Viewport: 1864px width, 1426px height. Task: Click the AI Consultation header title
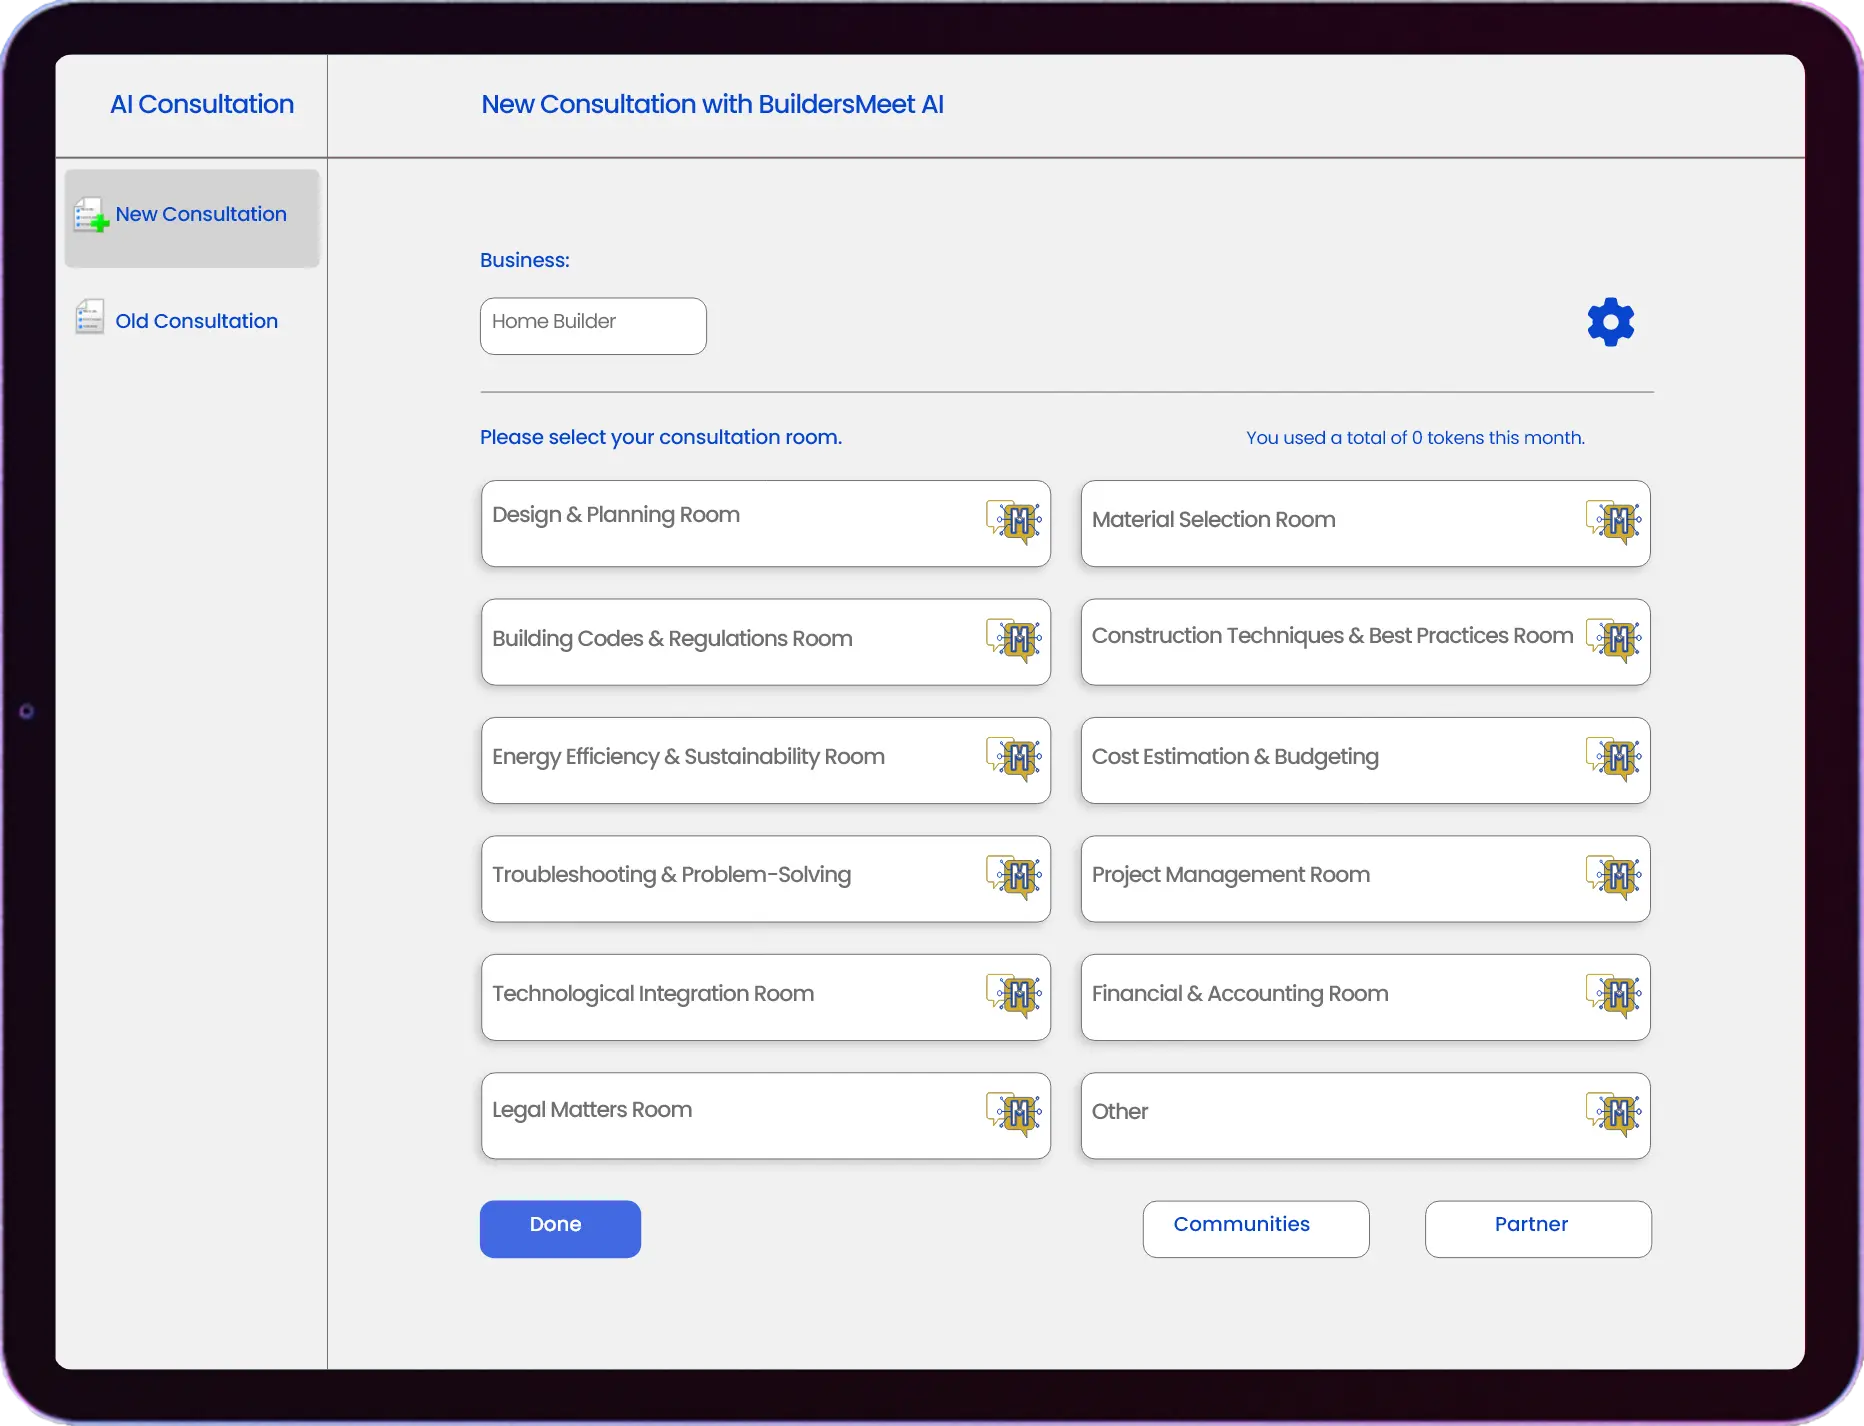tap(202, 104)
